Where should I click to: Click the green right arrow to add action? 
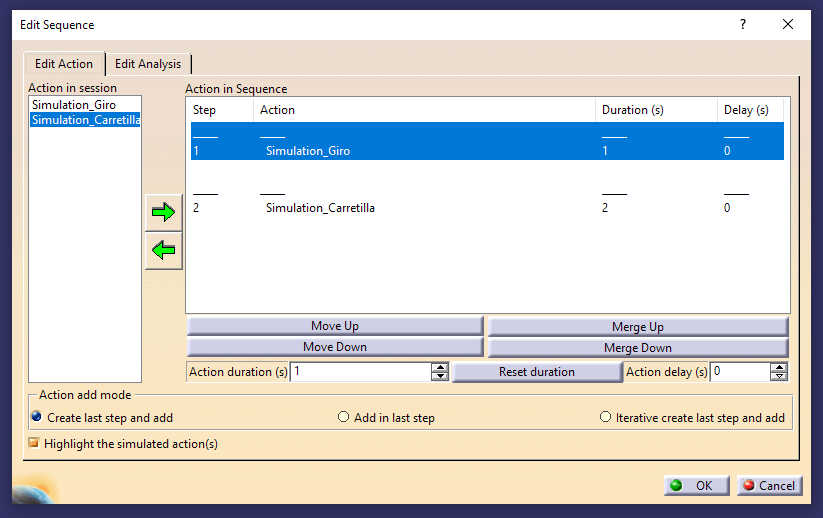[x=163, y=212]
